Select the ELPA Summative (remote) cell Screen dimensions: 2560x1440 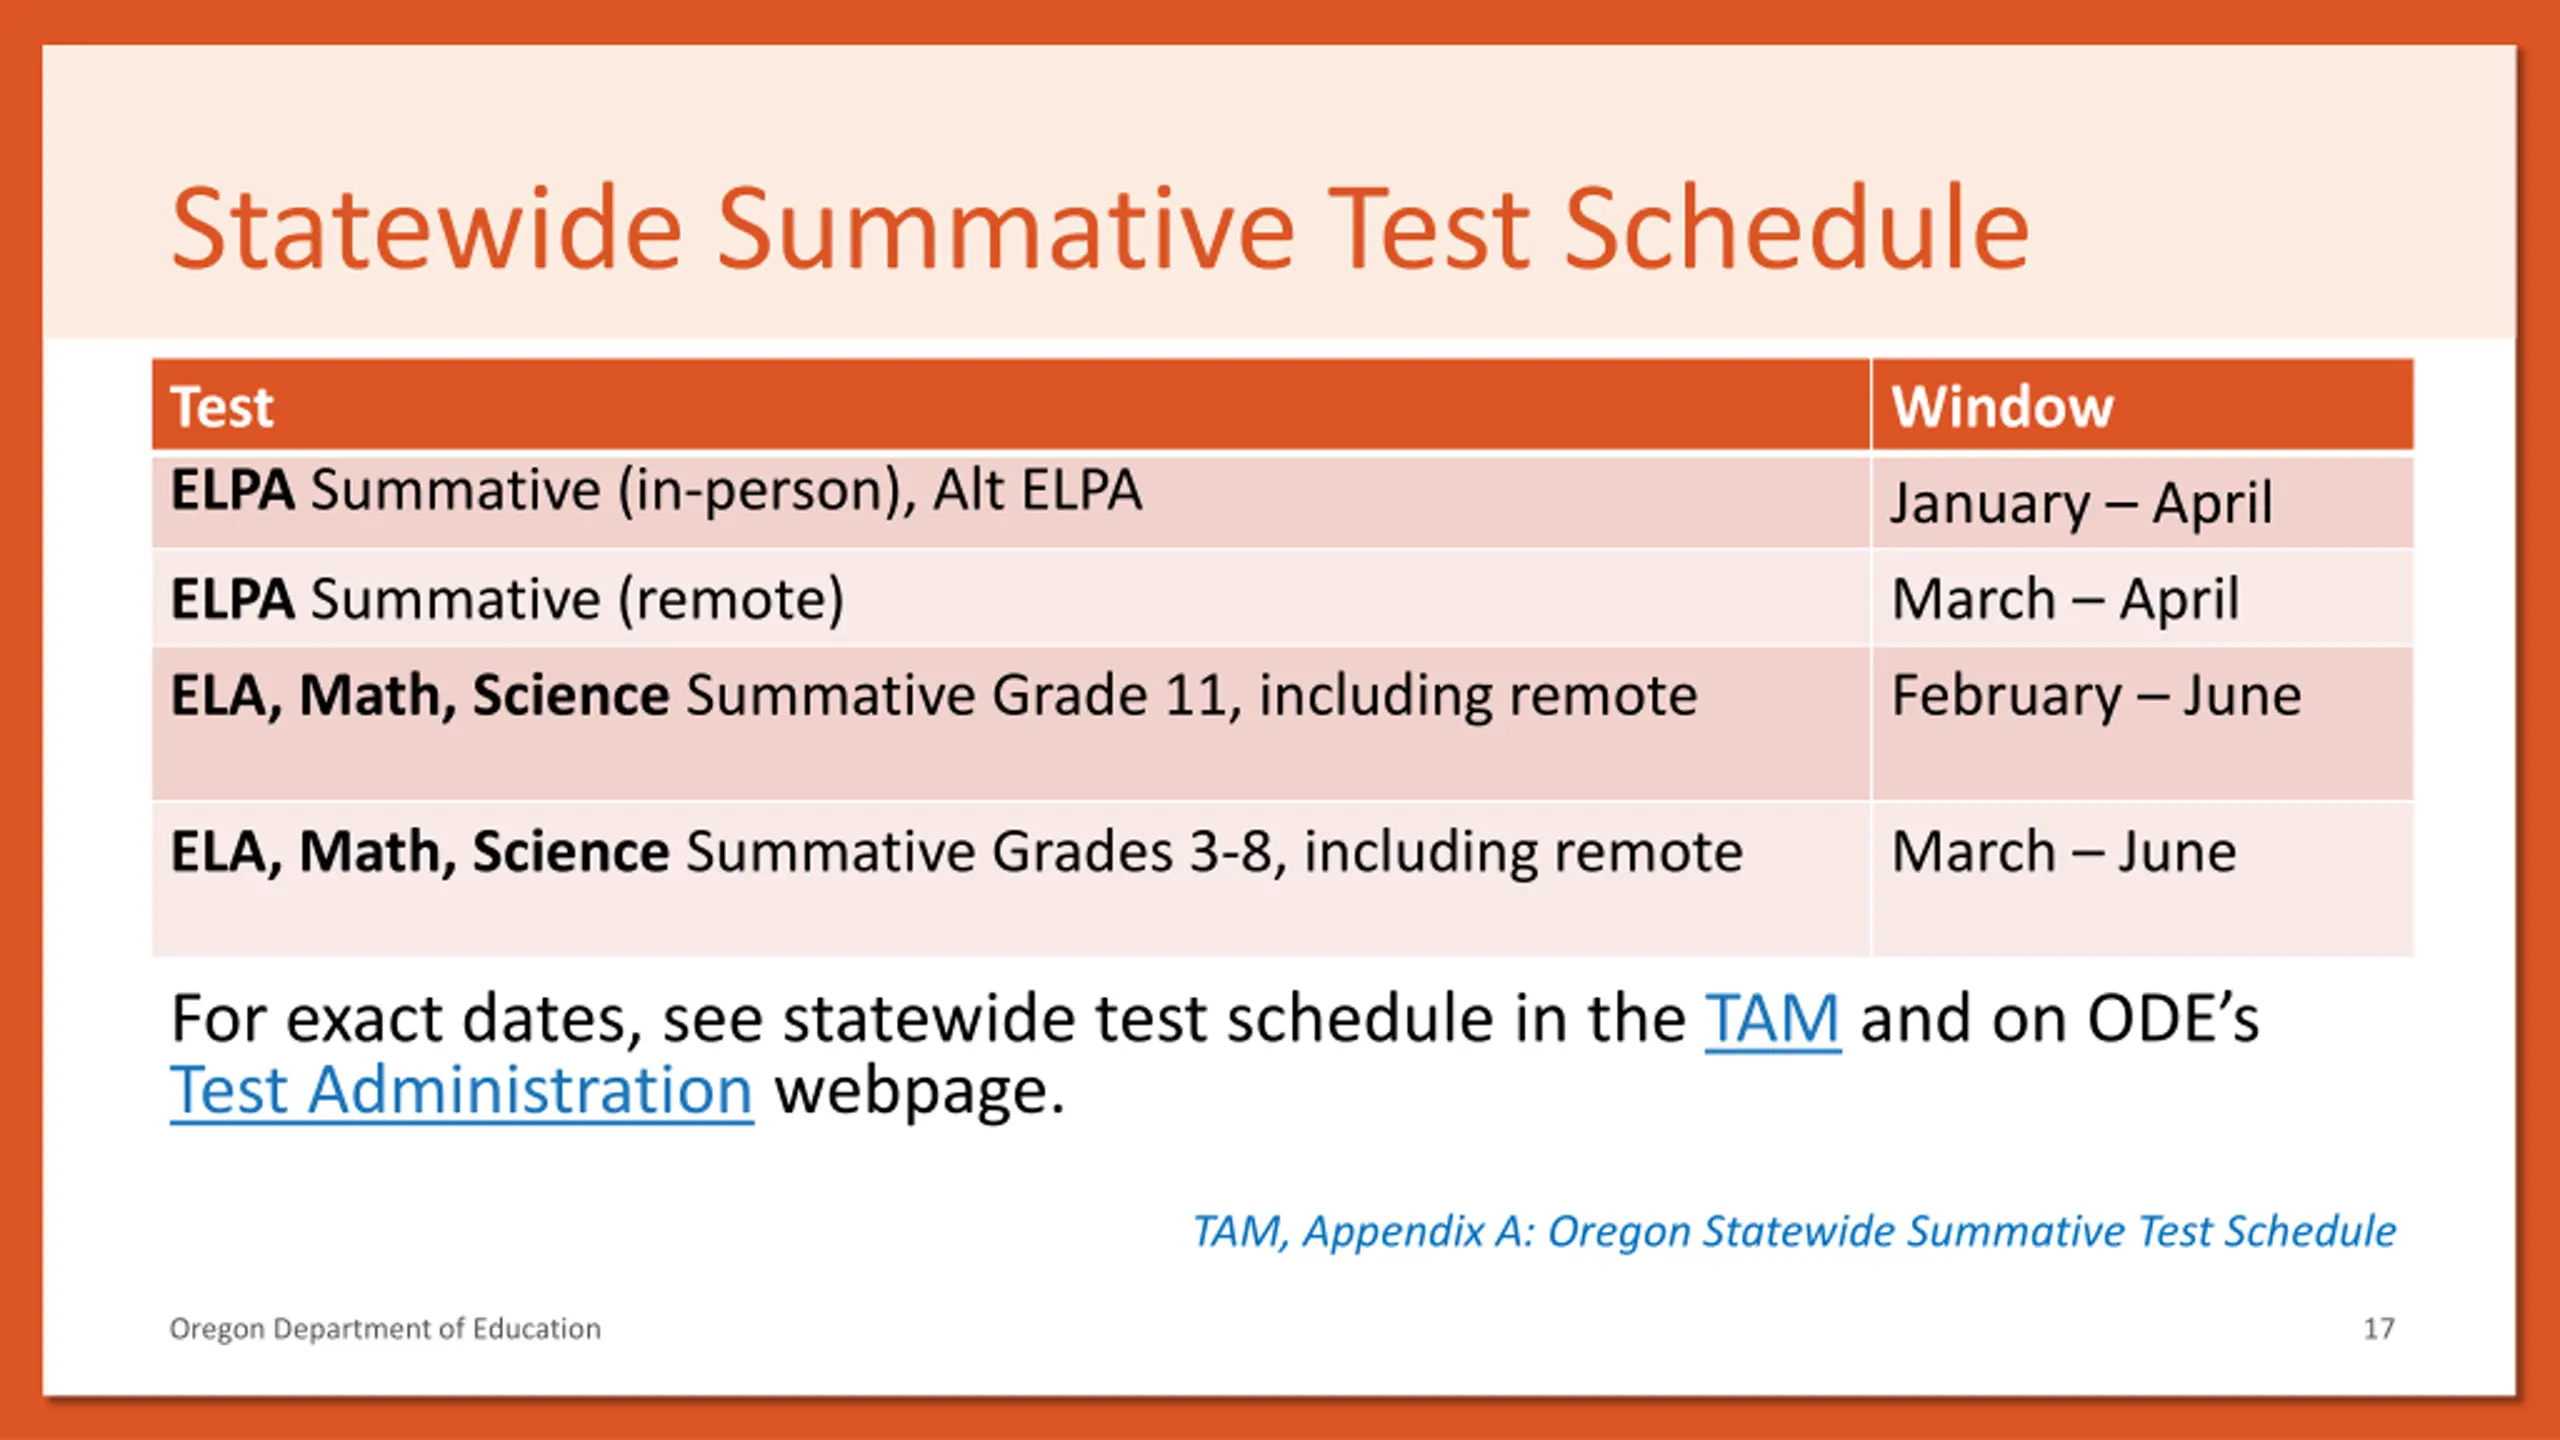pyautogui.click(x=1010, y=598)
